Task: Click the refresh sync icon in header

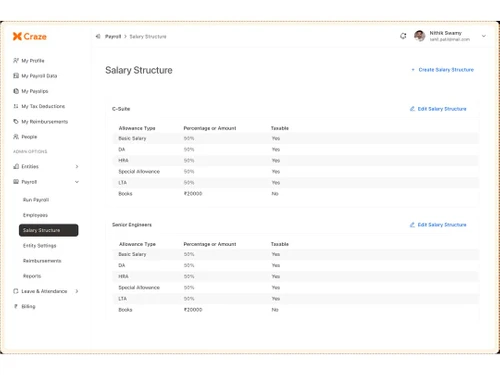Action: coord(403,36)
